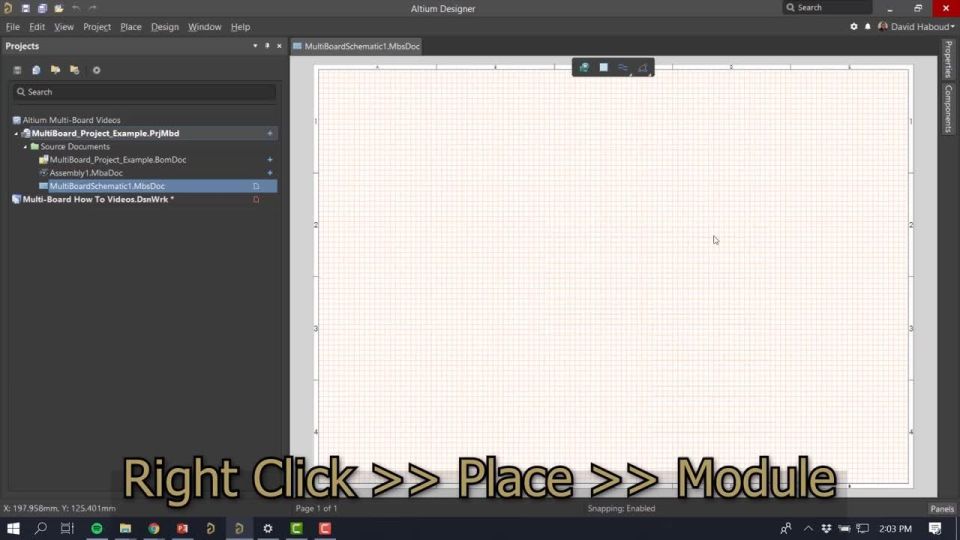960x540 pixels.
Task: Open Projects panel settings gear
Action: click(x=96, y=70)
